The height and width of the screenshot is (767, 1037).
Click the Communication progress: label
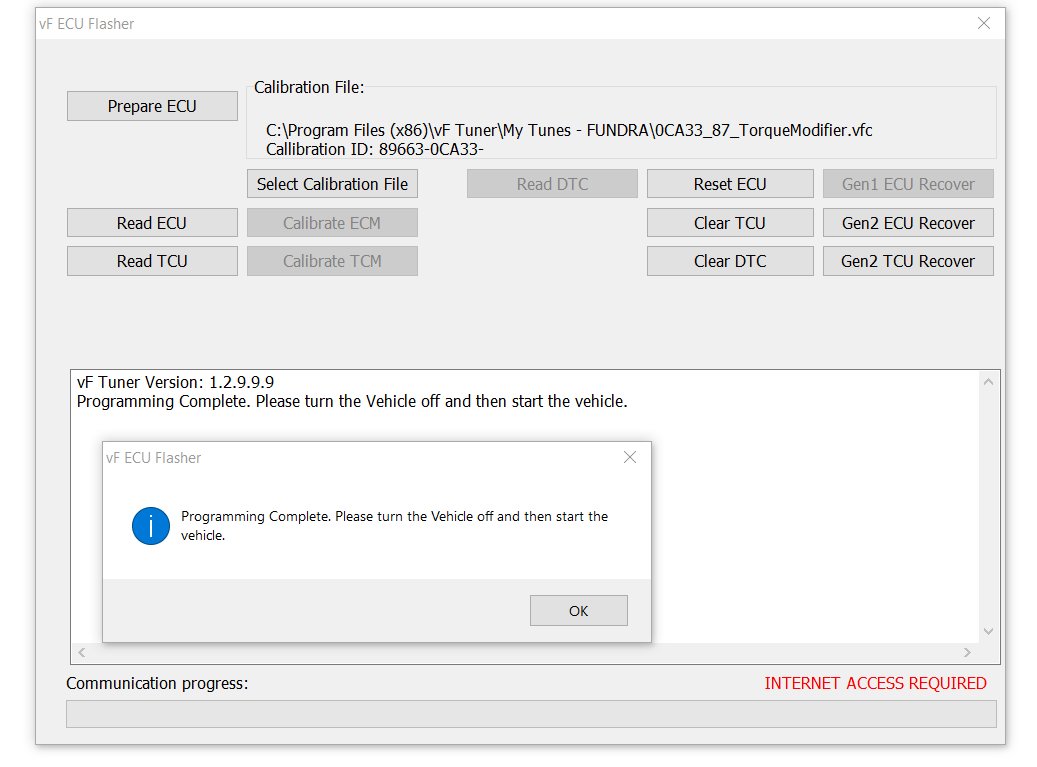(x=157, y=683)
